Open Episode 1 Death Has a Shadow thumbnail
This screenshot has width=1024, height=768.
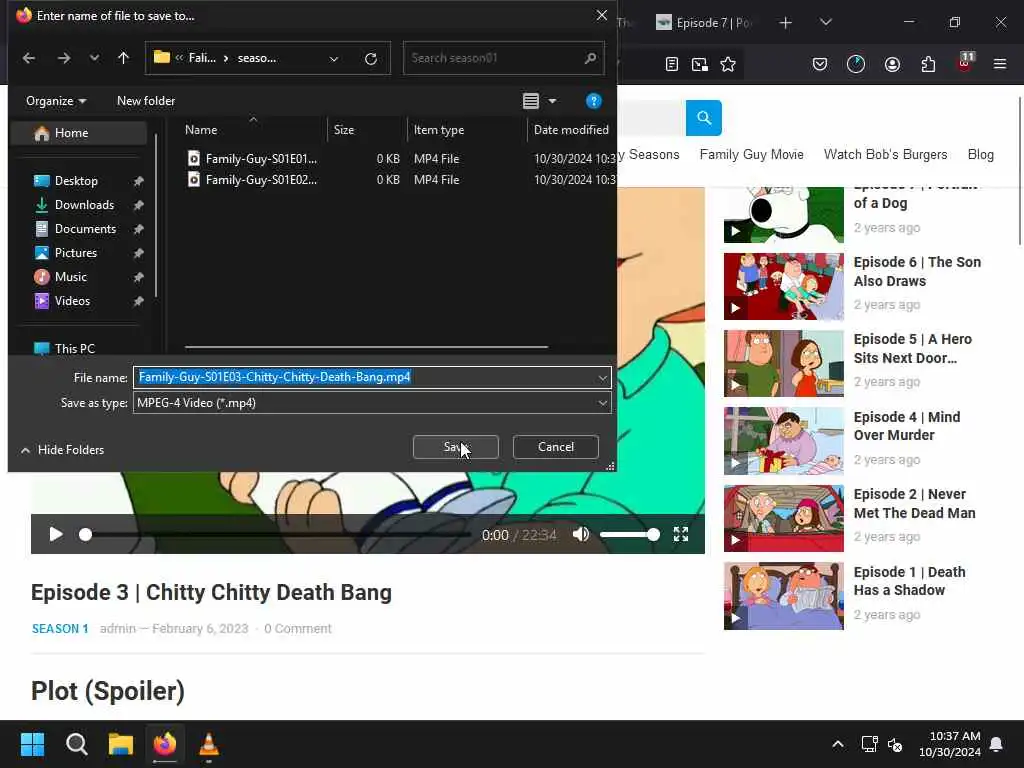click(x=784, y=596)
